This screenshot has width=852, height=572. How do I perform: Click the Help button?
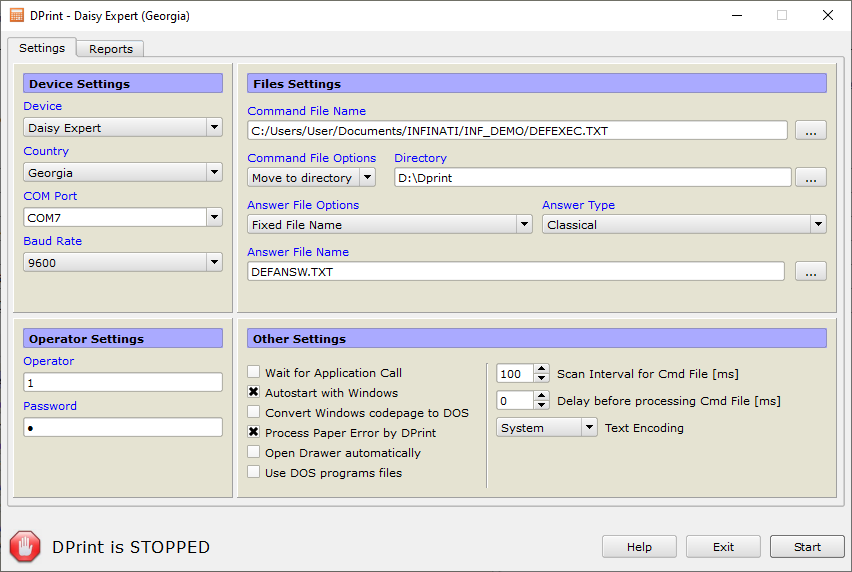[x=639, y=546]
